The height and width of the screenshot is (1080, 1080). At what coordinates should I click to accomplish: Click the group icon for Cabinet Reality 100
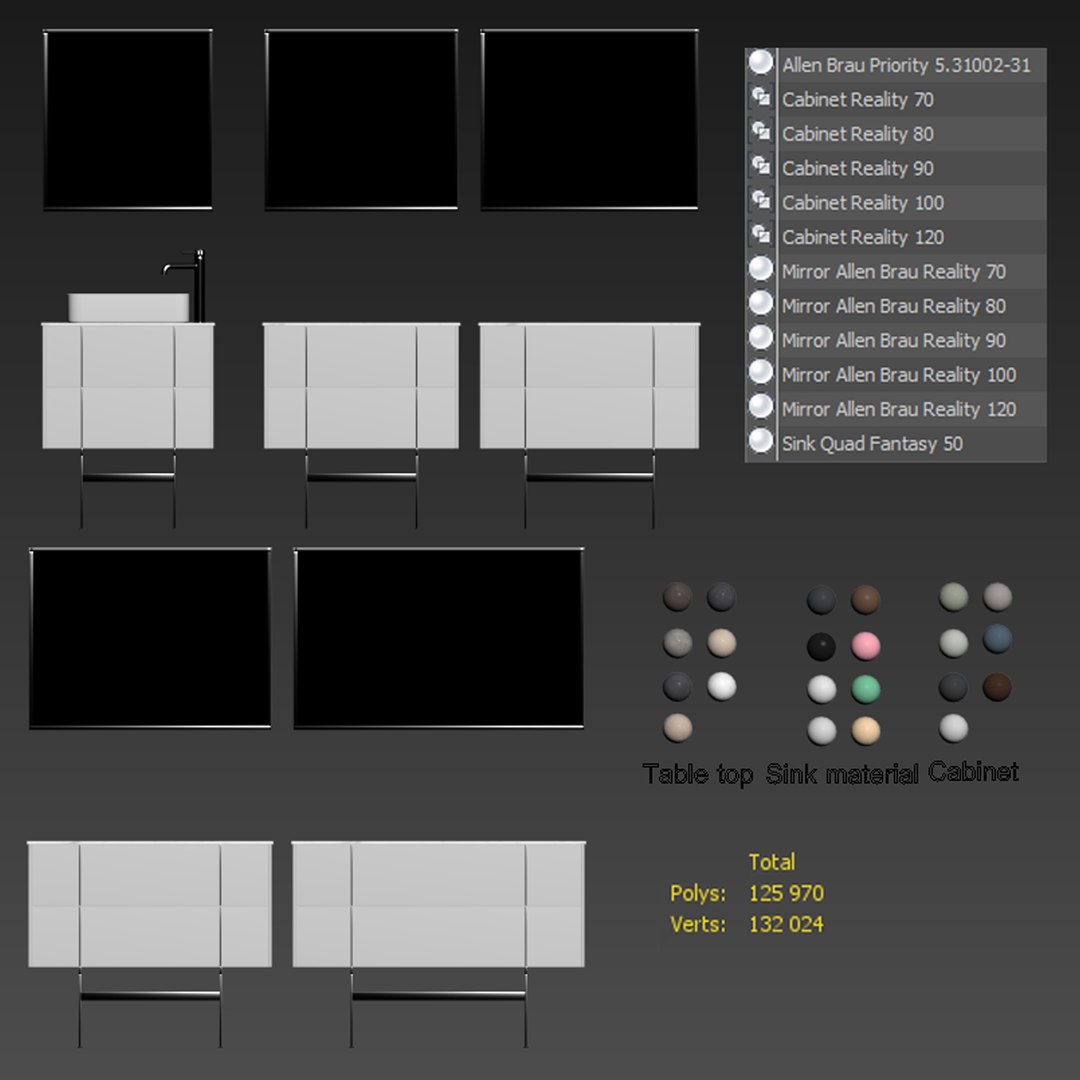pos(761,200)
